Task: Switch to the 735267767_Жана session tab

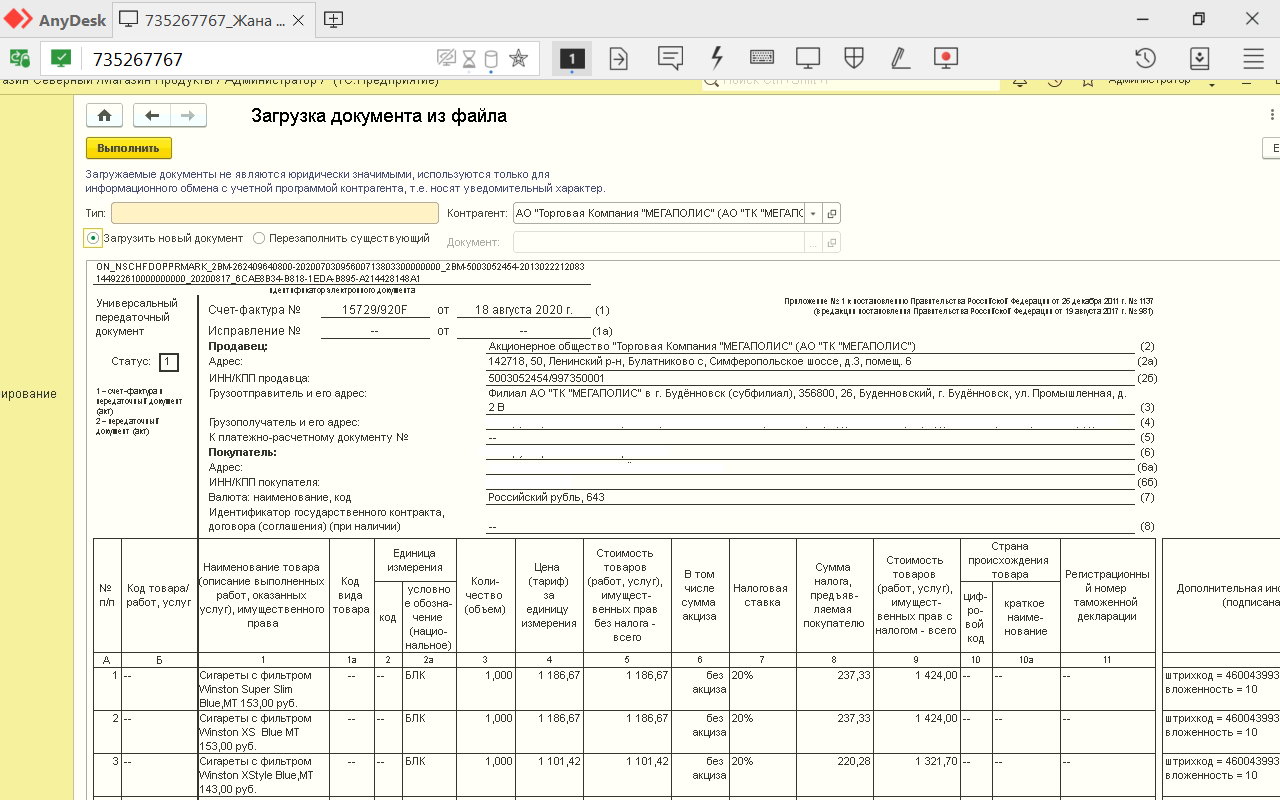Action: [x=214, y=19]
